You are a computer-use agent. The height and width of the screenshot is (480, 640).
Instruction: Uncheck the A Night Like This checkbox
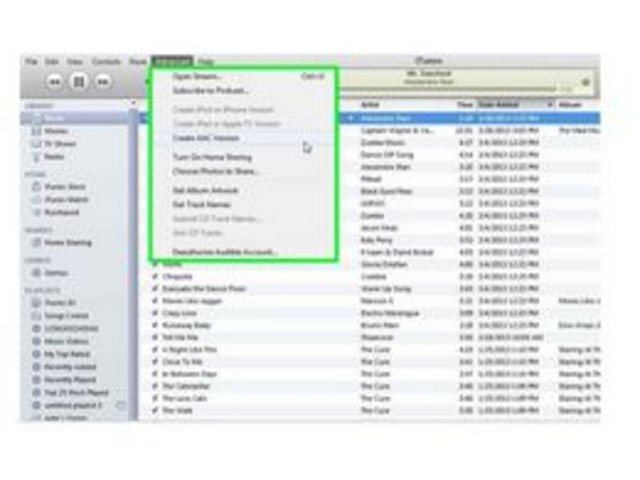click(x=155, y=350)
